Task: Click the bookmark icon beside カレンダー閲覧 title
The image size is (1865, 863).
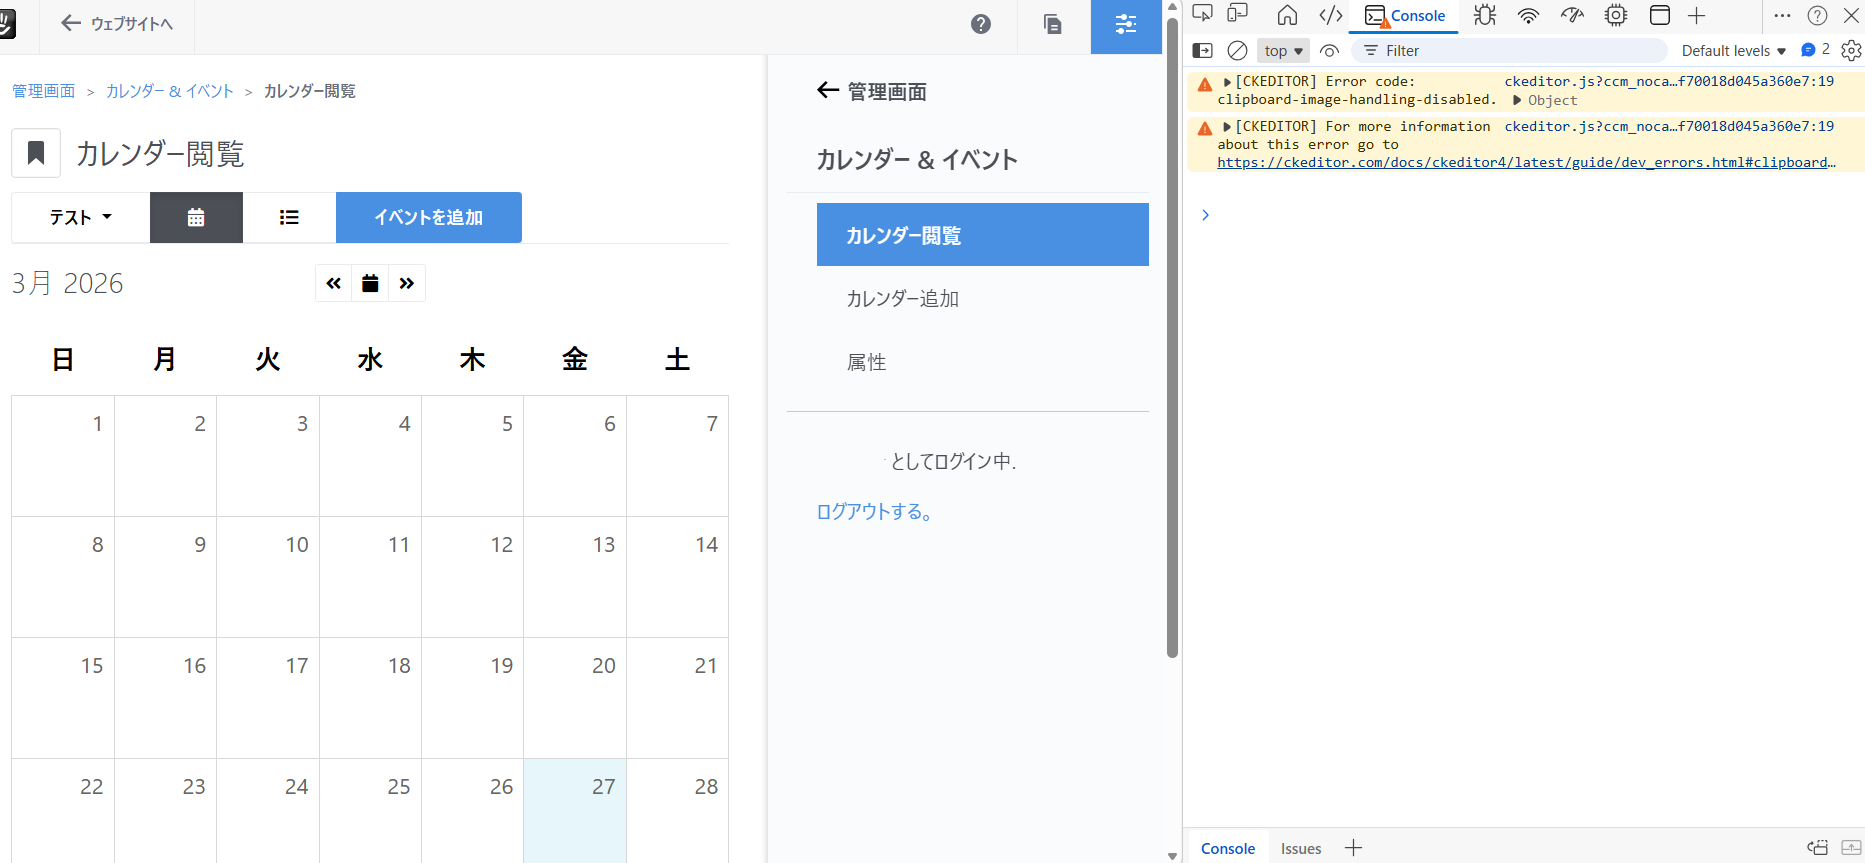Action: click(36, 153)
